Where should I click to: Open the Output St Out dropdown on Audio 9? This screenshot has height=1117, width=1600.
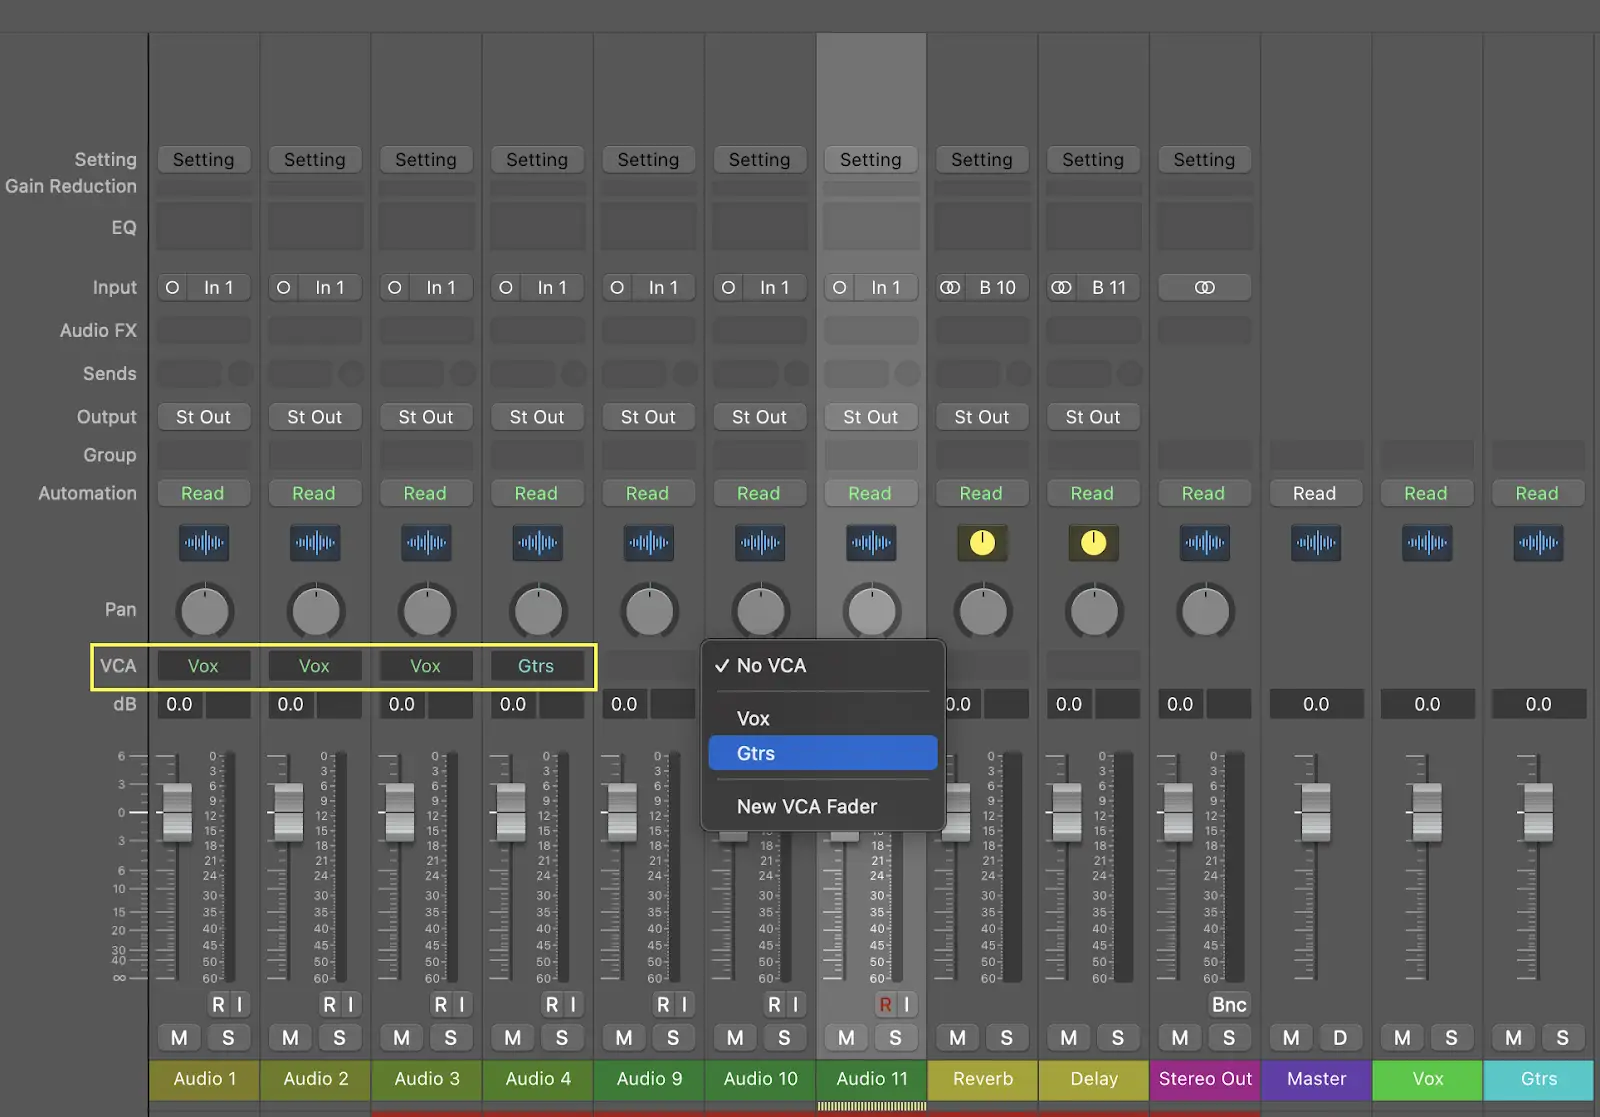(x=648, y=417)
